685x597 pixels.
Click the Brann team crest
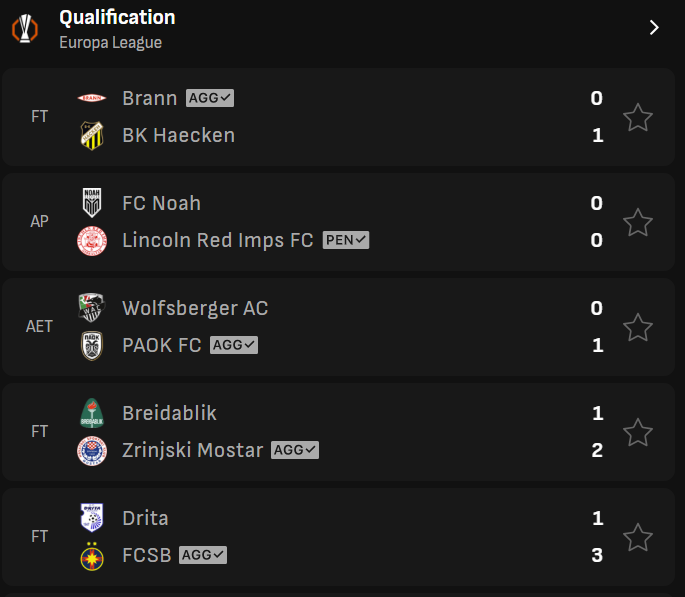(x=92, y=98)
